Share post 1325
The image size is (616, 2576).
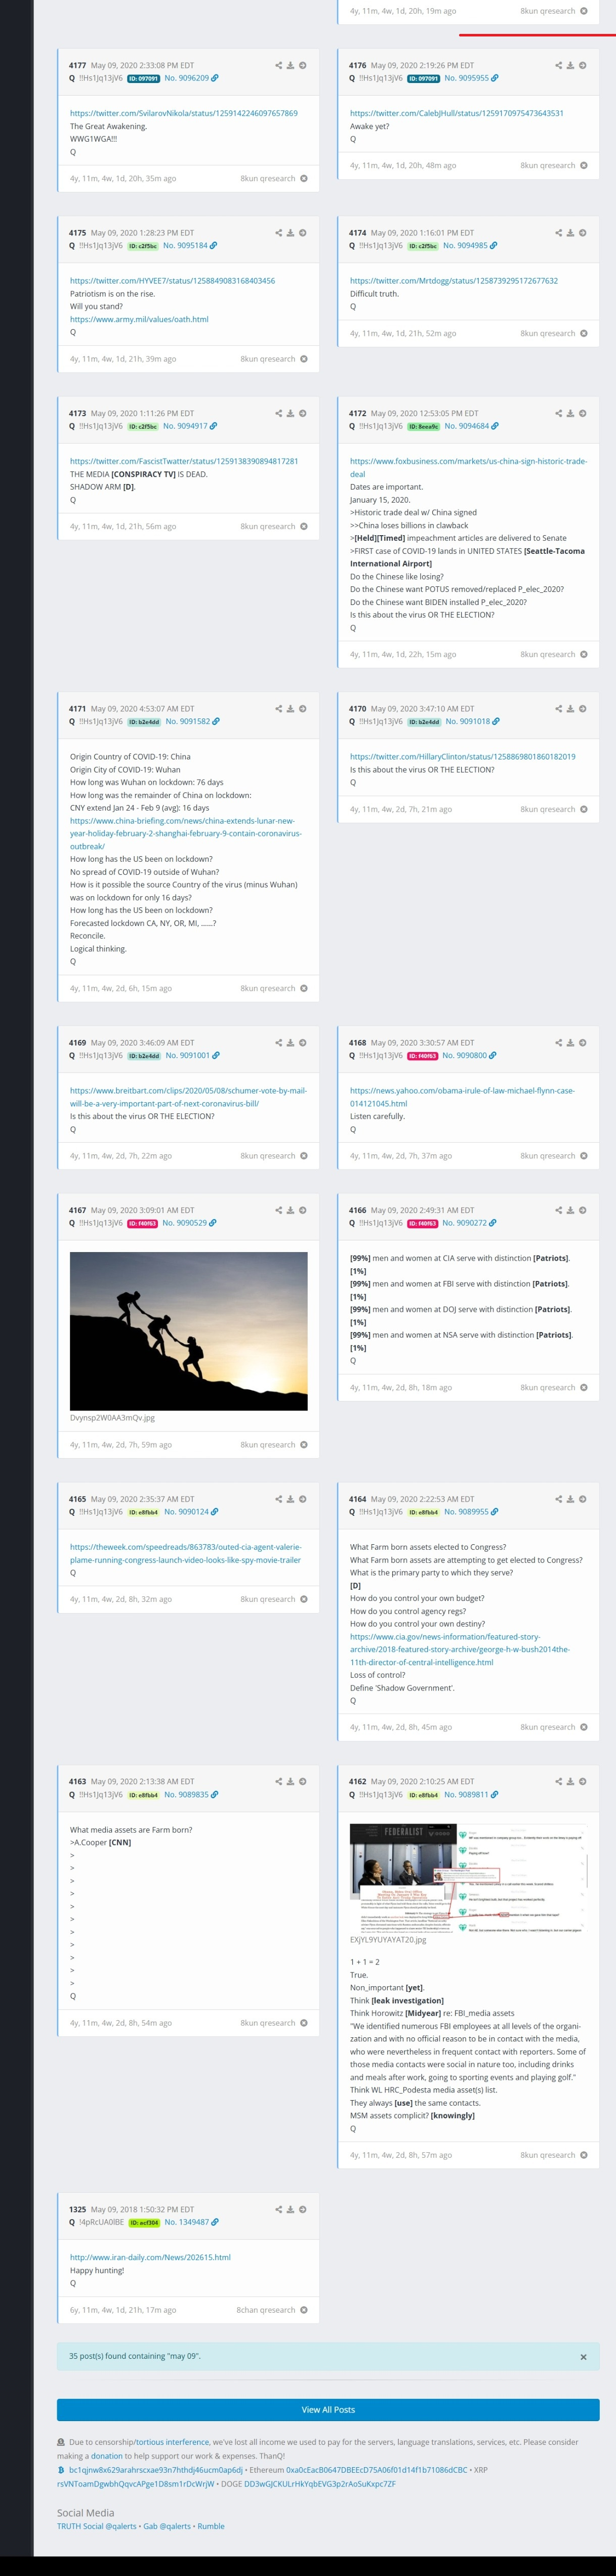[x=279, y=2209]
